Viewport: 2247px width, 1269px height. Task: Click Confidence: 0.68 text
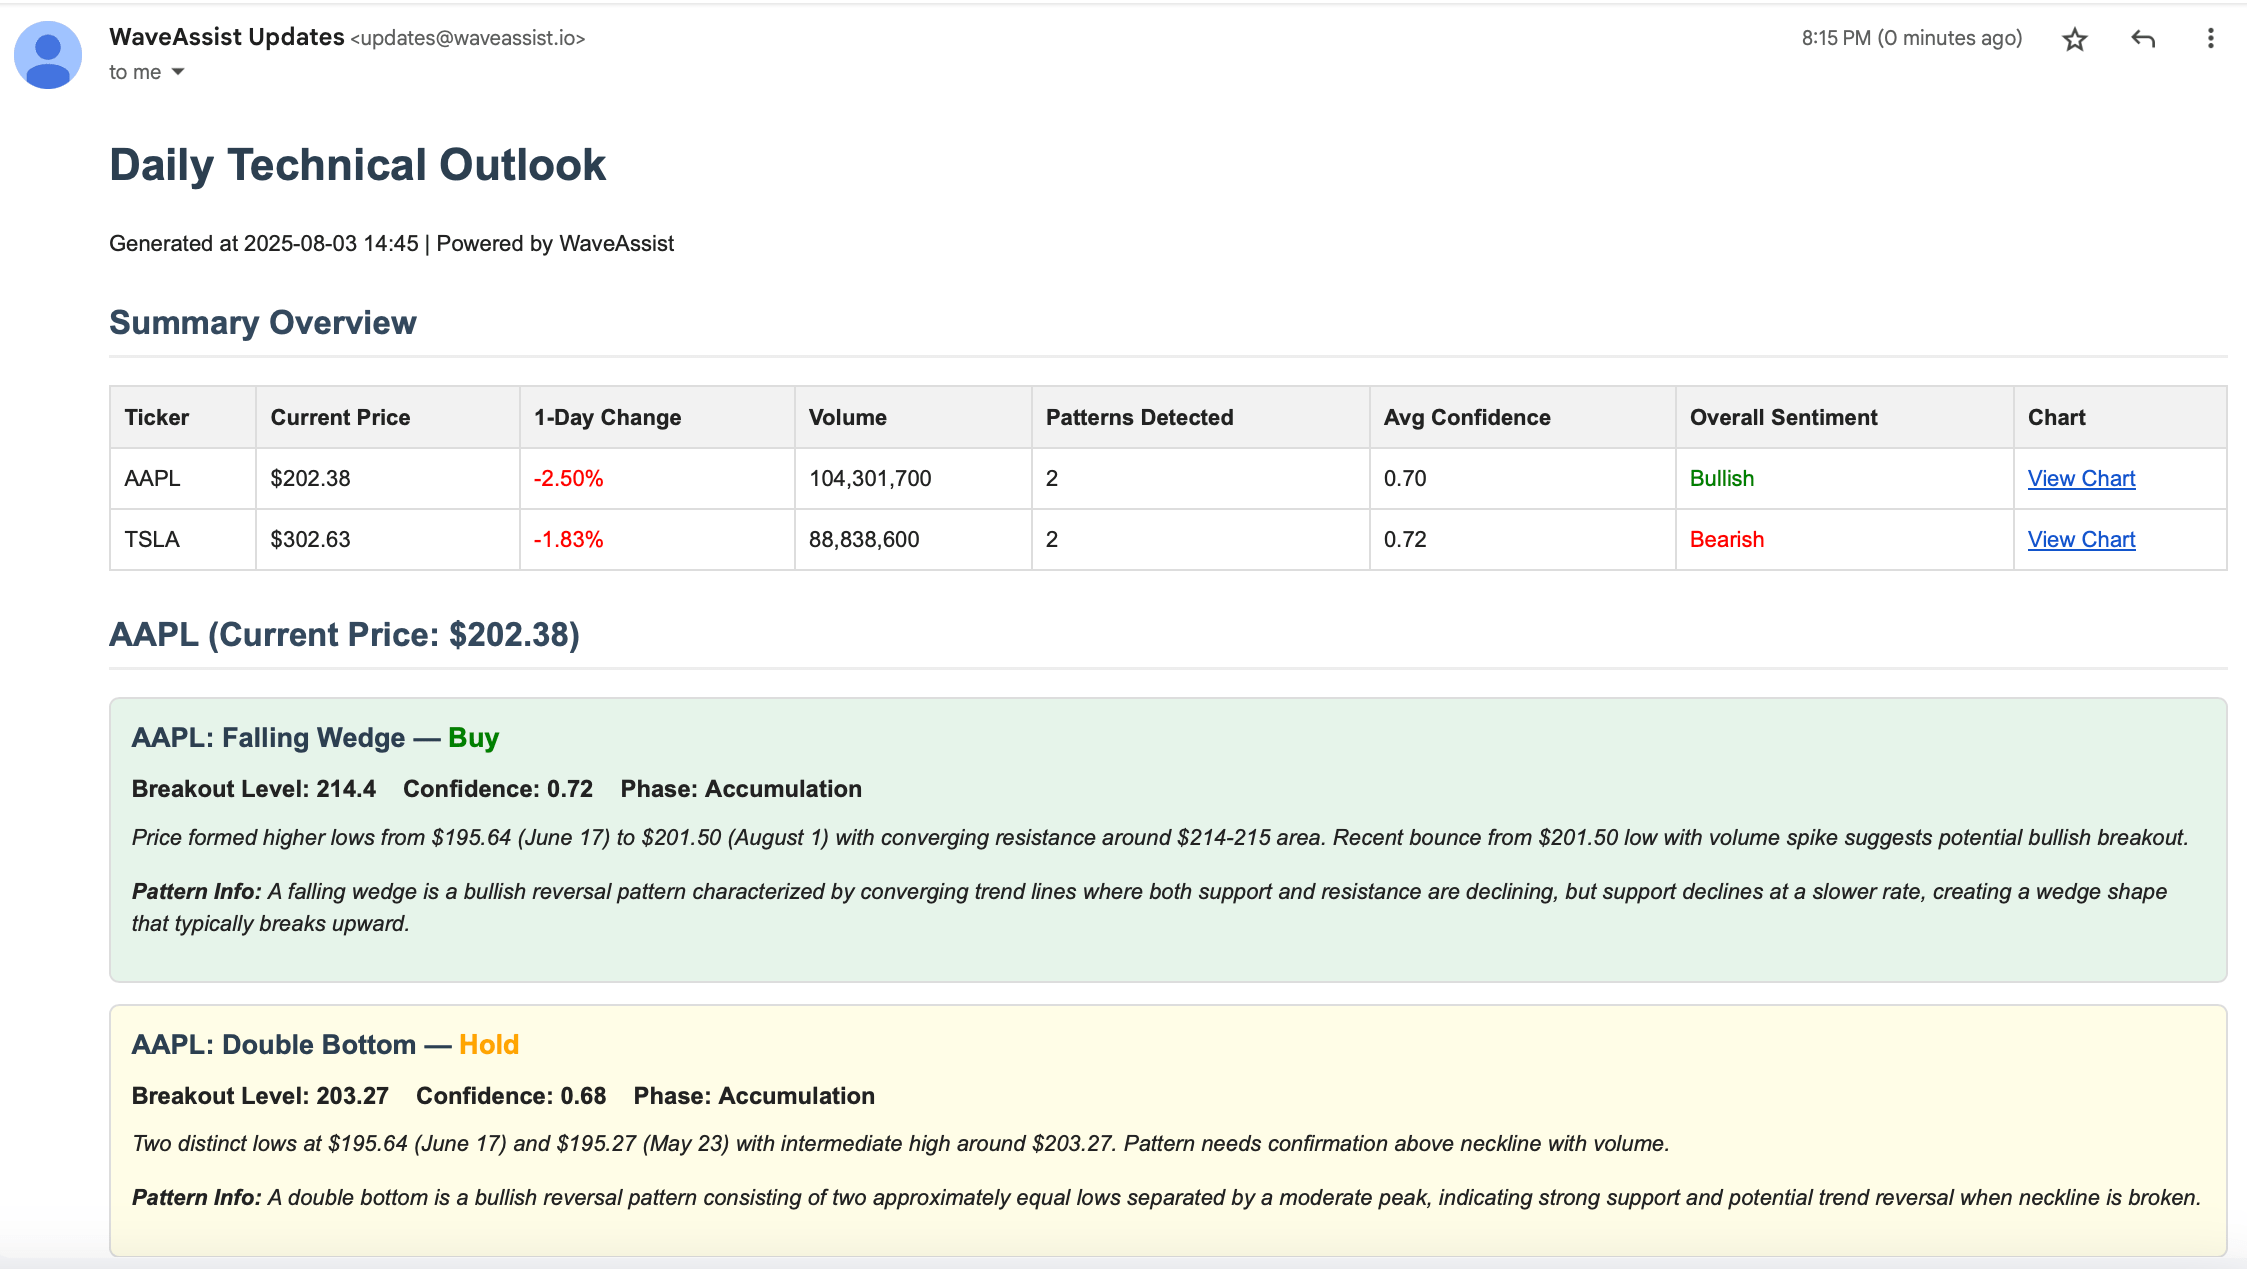pyautogui.click(x=511, y=1096)
